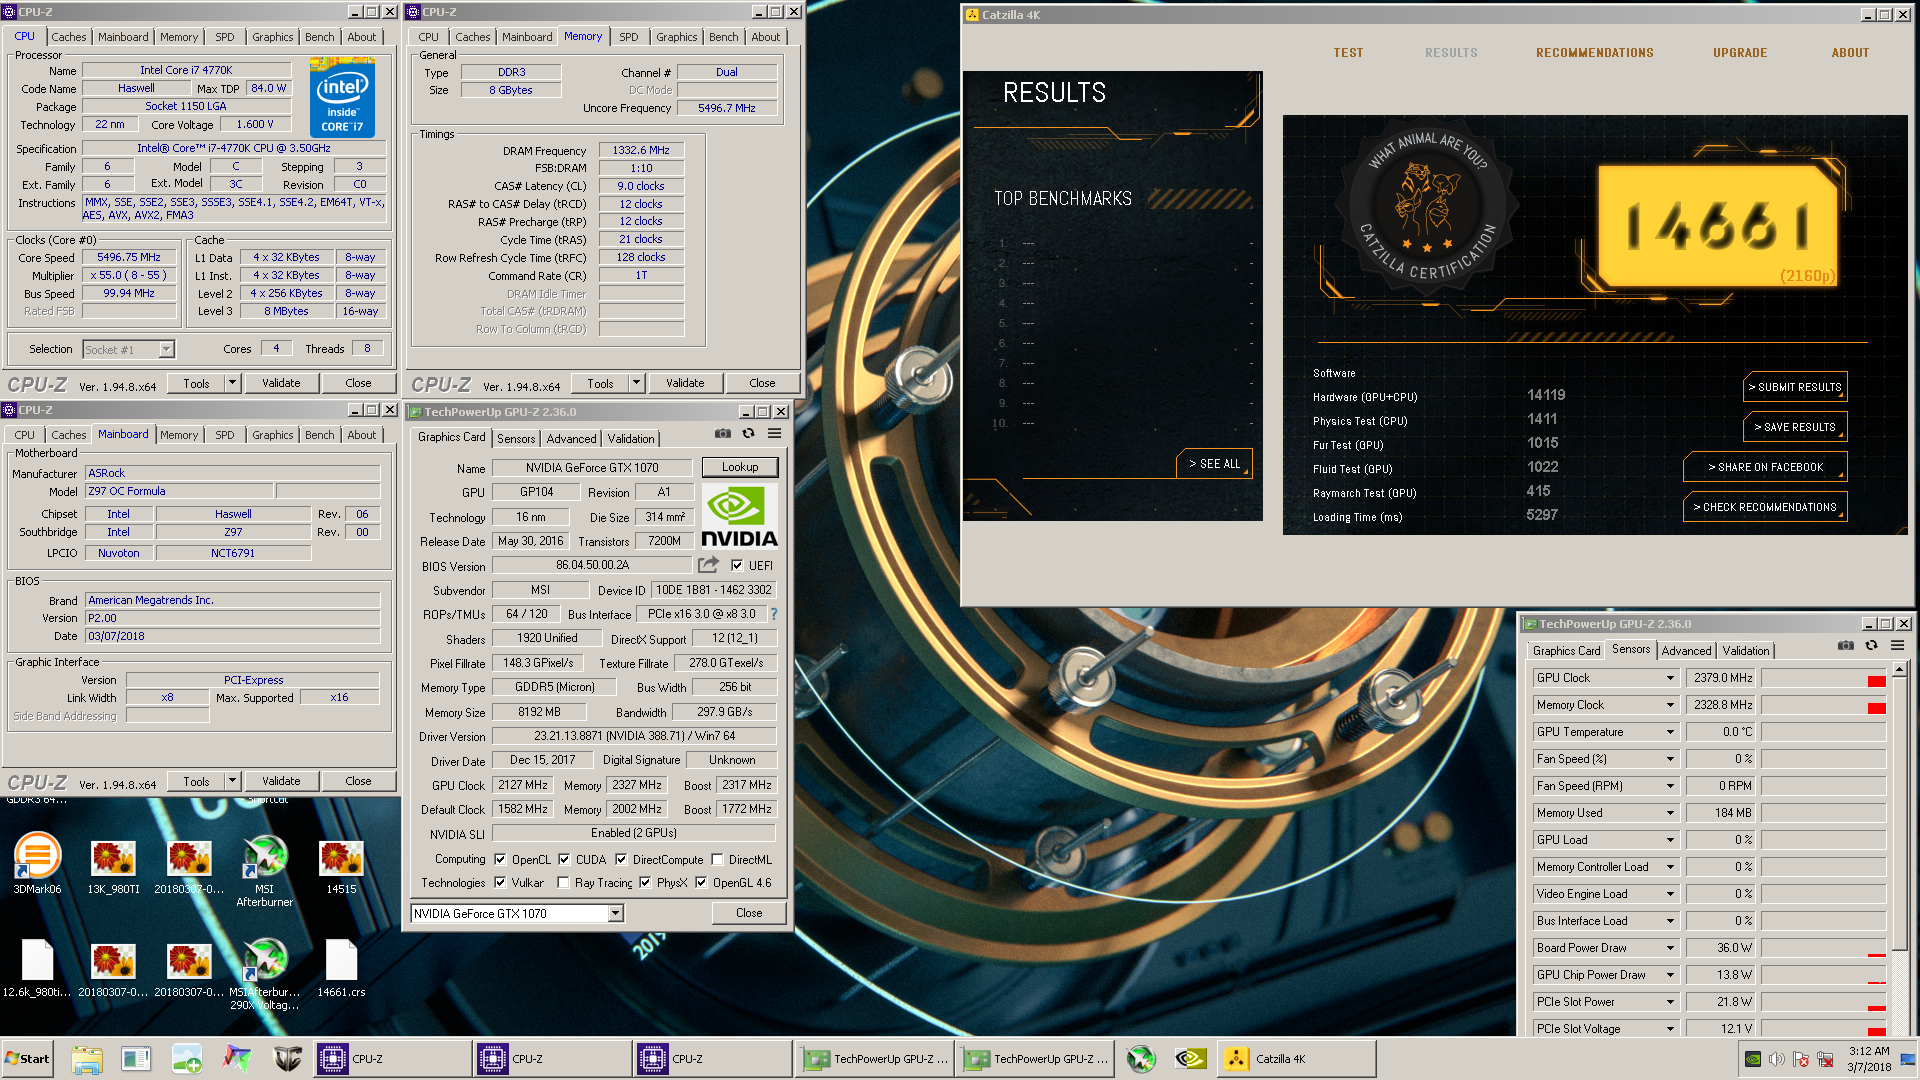The image size is (1920, 1080).
Task: Open the Fan Speed (RPM) sensor dropdown
Action: tap(1670, 786)
